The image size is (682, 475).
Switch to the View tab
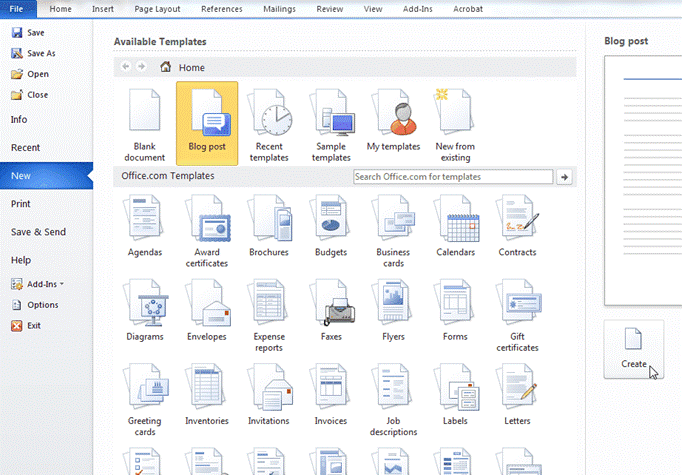point(373,9)
